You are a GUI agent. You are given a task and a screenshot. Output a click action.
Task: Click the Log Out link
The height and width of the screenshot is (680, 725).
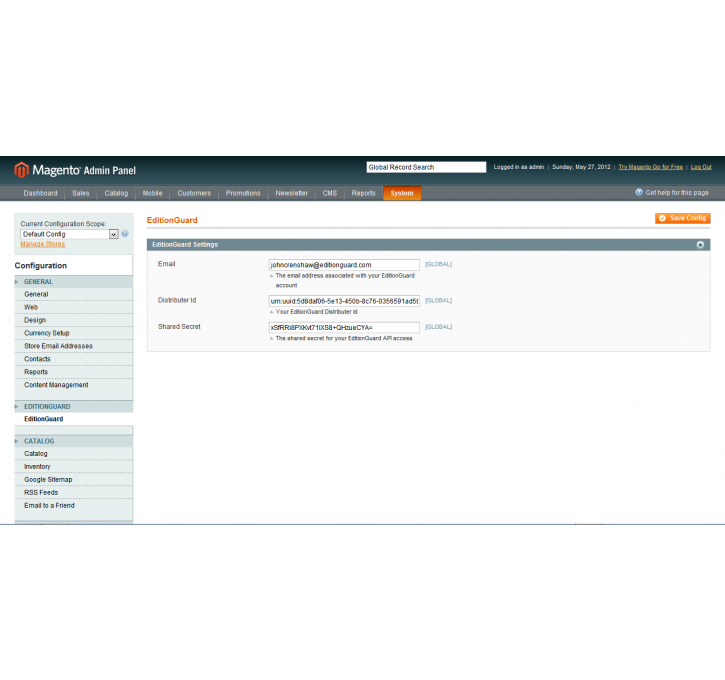pos(701,167)
